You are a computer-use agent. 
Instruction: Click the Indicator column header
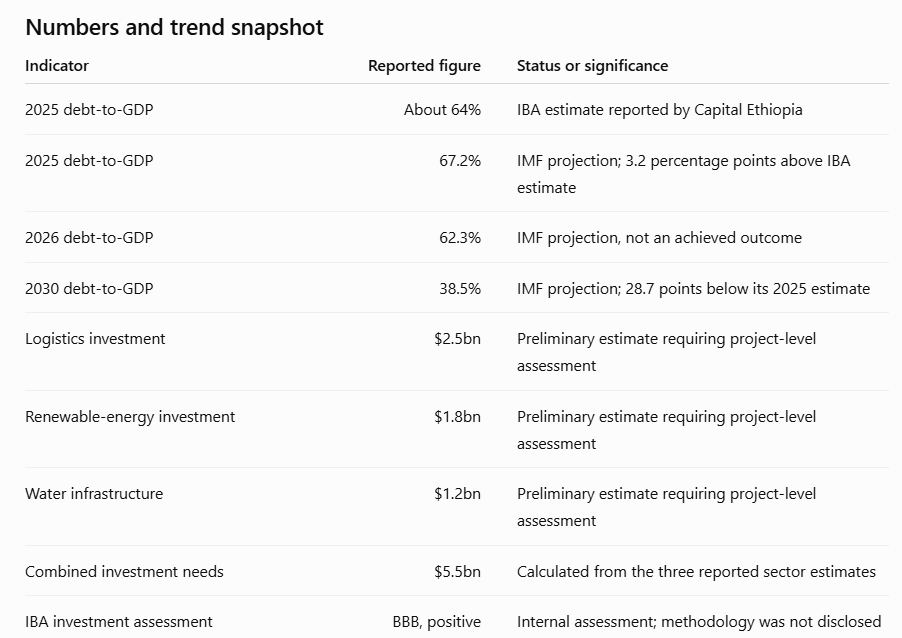point(57,66)
